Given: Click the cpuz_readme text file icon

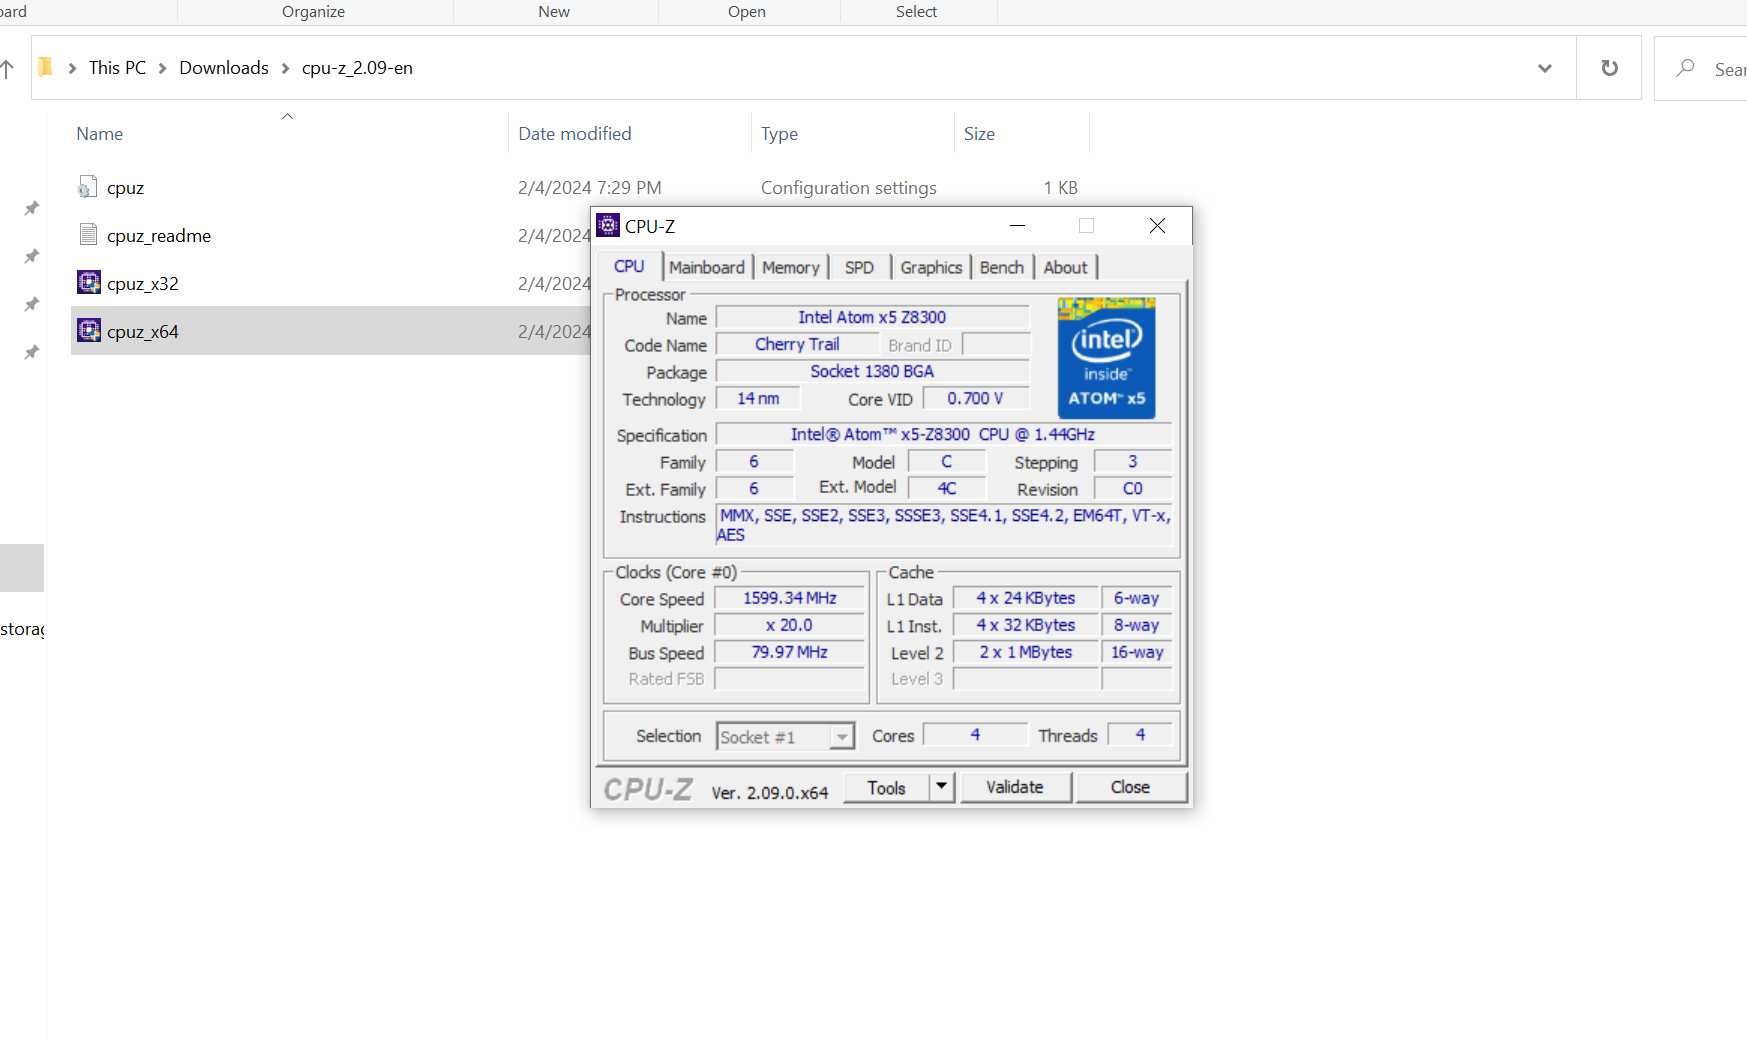Looking at the screenshot, I should [x=88, y=235].
